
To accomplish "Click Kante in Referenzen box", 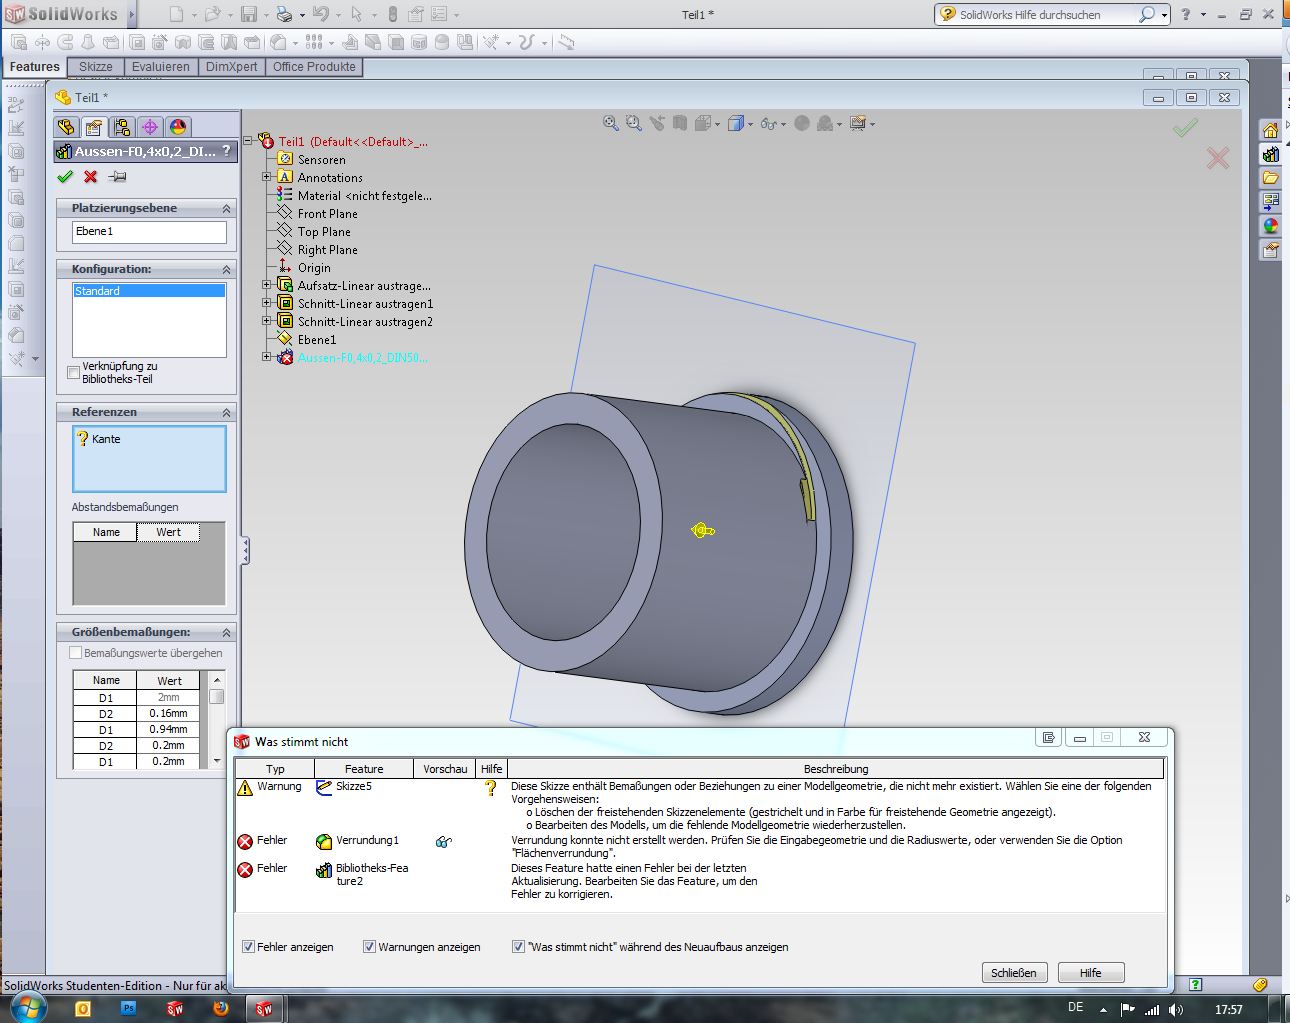I will [106, 439].
